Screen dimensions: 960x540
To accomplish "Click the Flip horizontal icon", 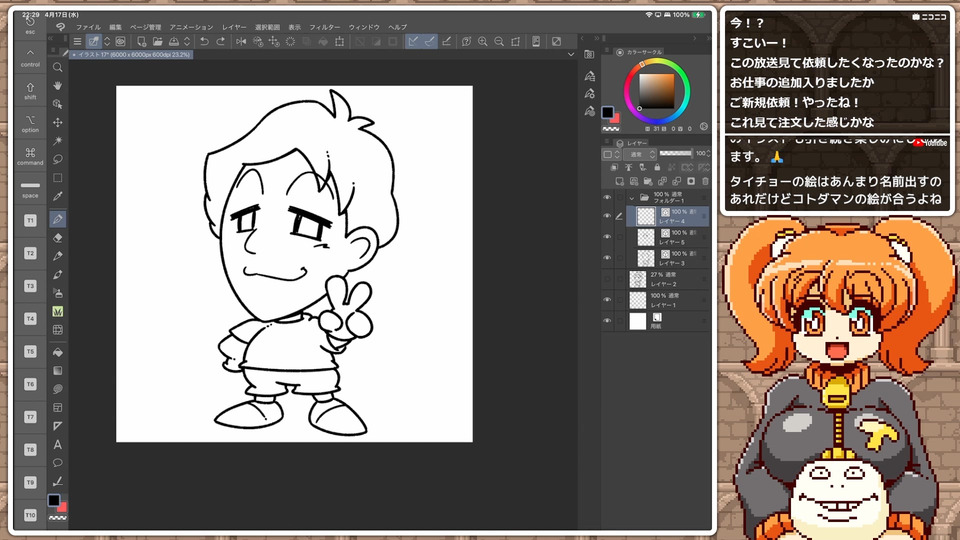I will coord(241,41).
